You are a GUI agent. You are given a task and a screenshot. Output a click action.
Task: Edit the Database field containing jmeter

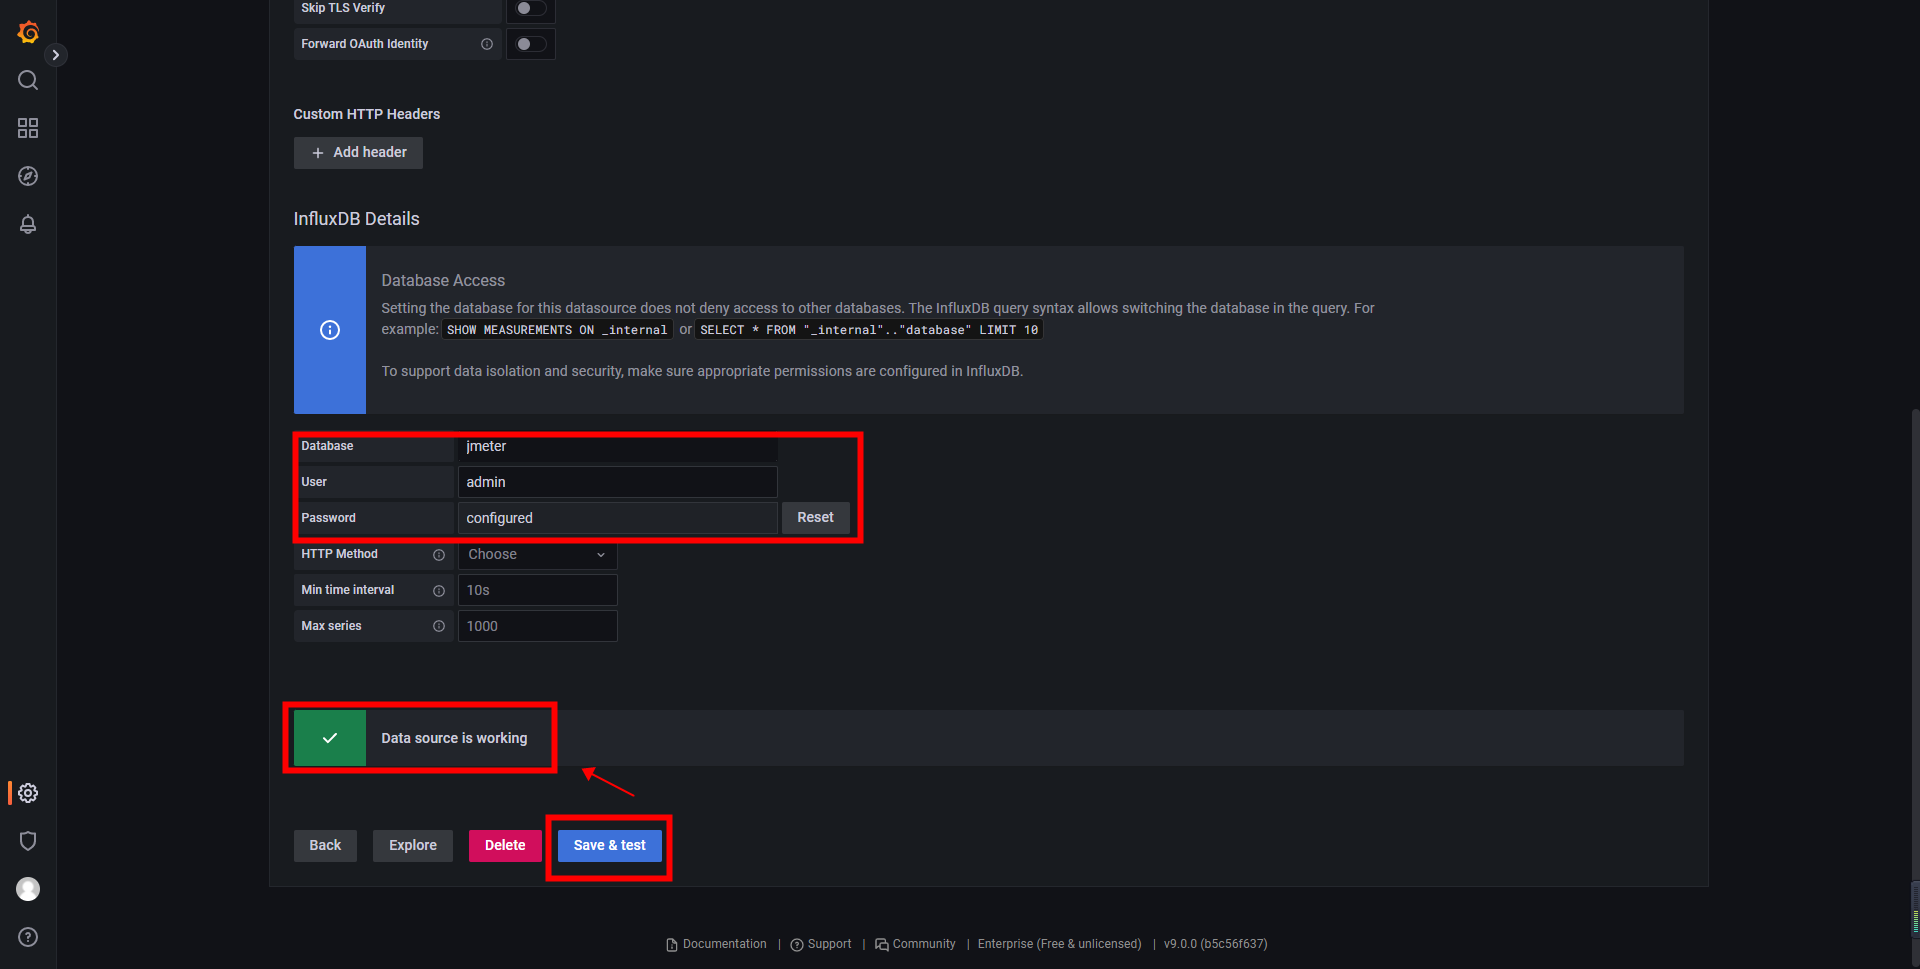click(617, 446)
